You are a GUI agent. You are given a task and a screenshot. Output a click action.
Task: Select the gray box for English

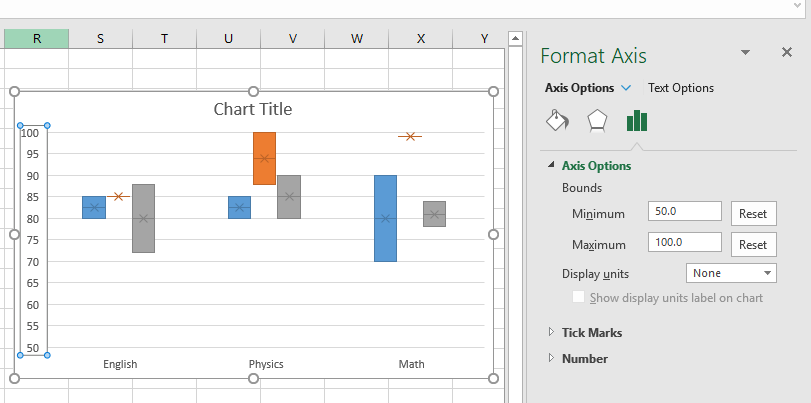click(143, 218)
